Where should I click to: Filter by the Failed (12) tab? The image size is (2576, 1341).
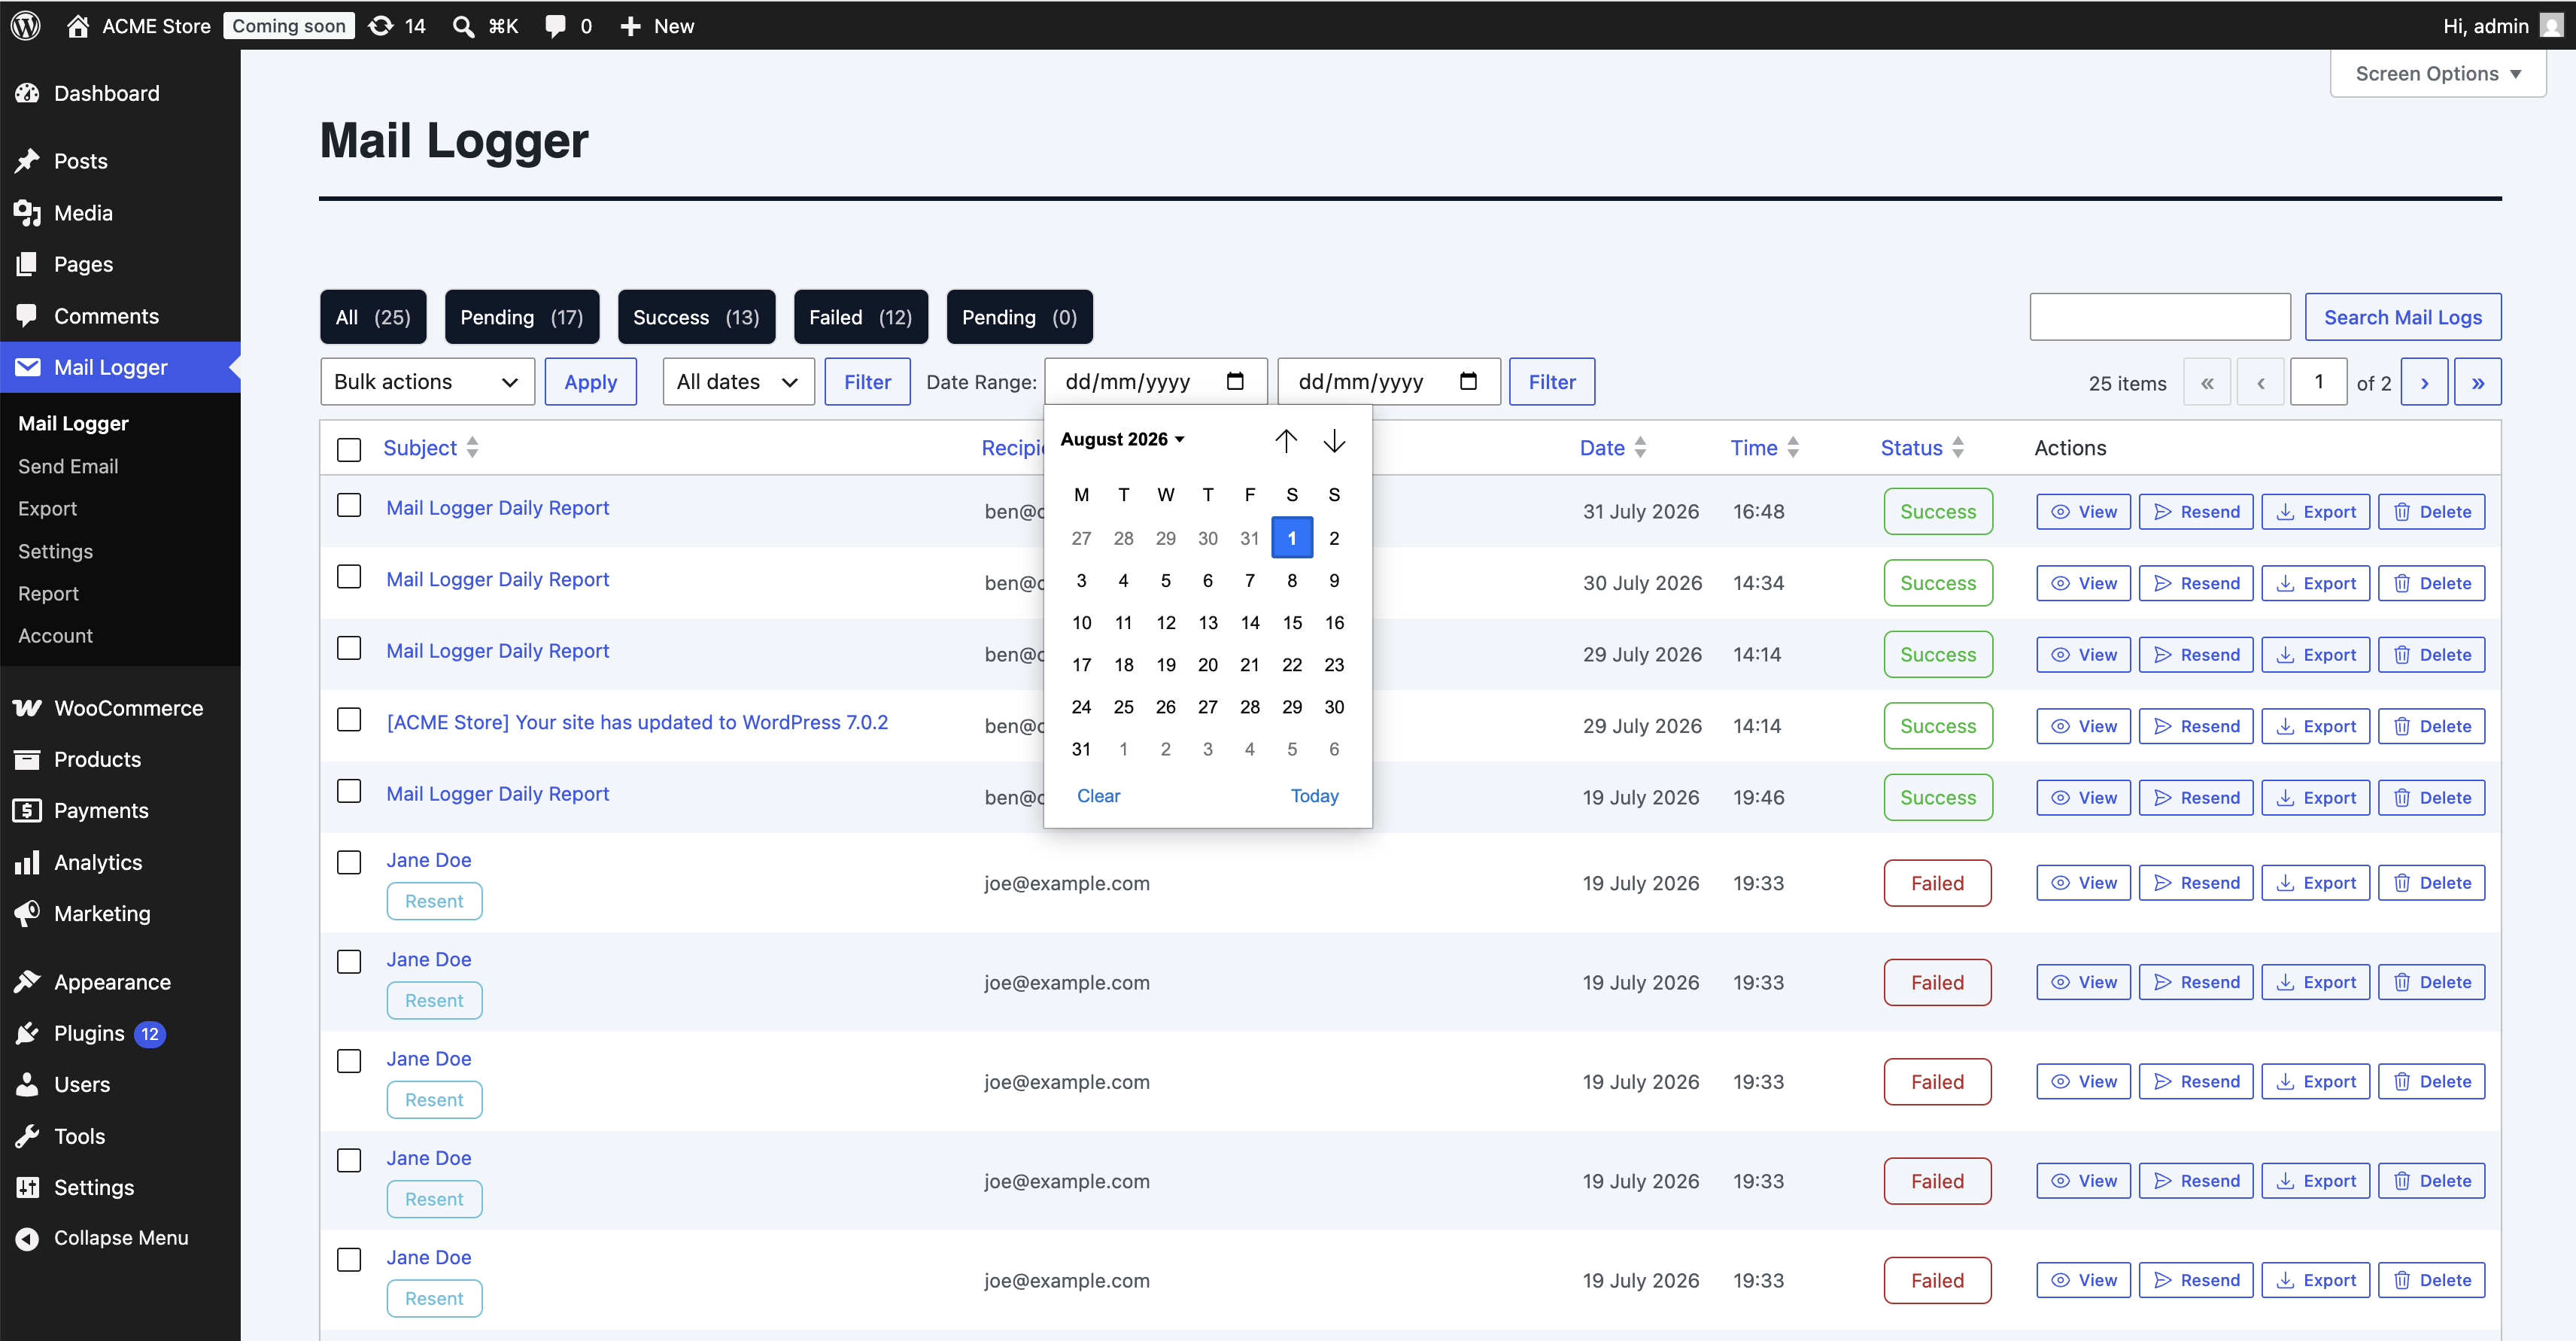tap(860, 317)
